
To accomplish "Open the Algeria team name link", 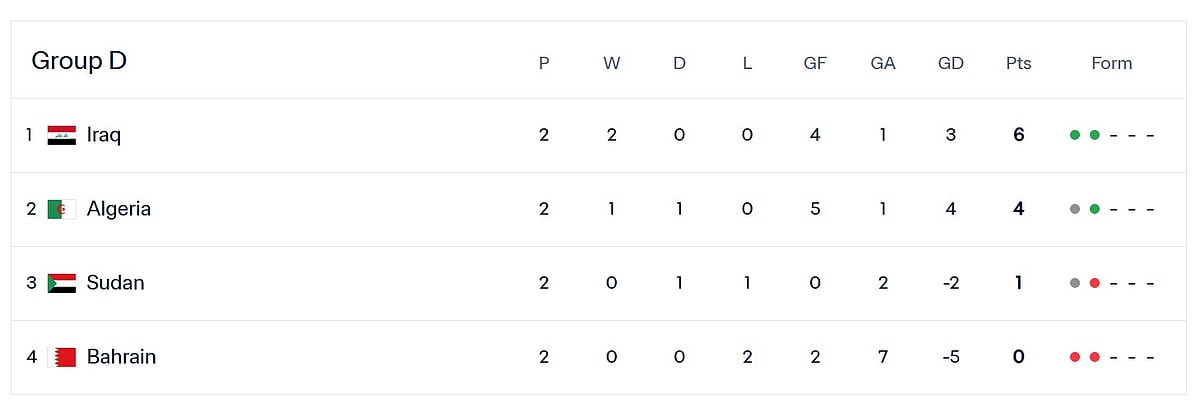I will [x=119, y=209].
